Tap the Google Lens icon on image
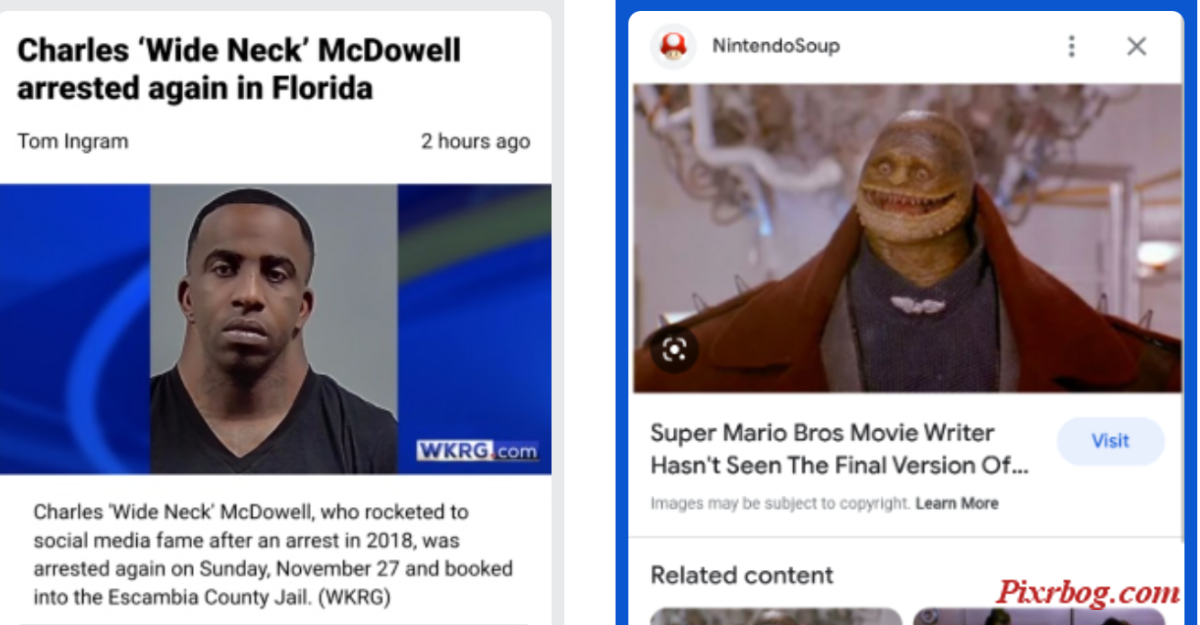This screenshot has height=625, width=1200. click(x=675, y=349)
